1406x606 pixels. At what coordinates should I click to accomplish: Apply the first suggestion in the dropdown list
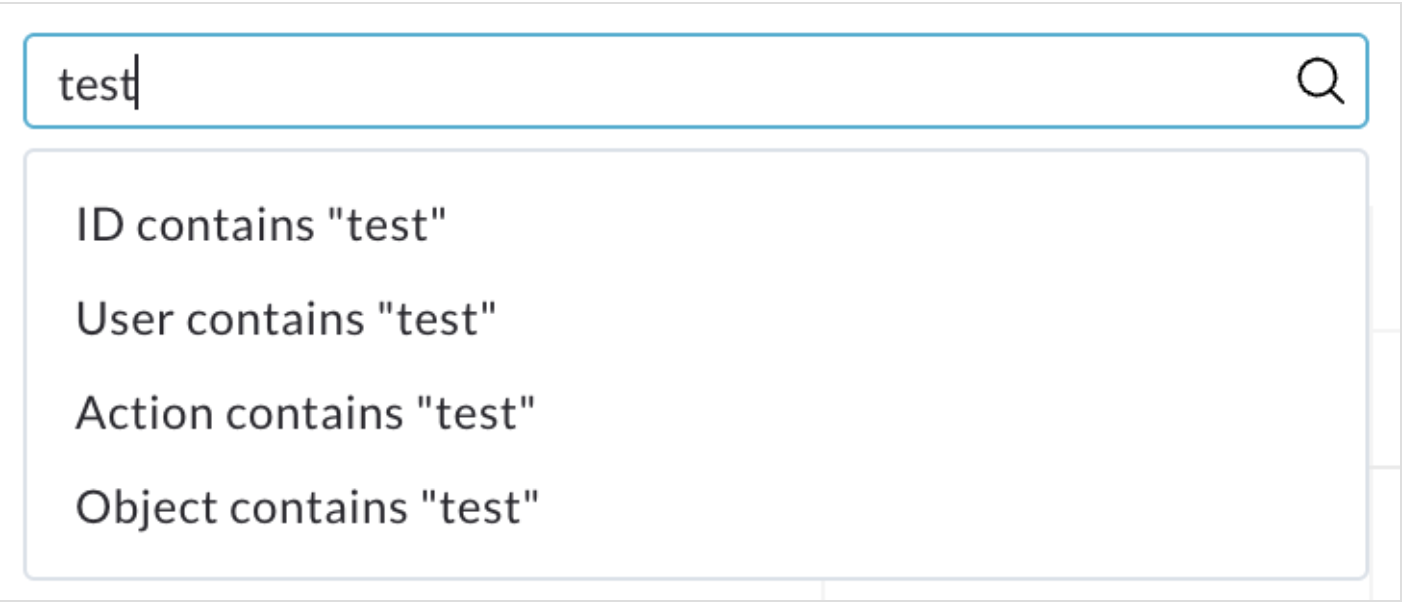click(x=695, y=226)
